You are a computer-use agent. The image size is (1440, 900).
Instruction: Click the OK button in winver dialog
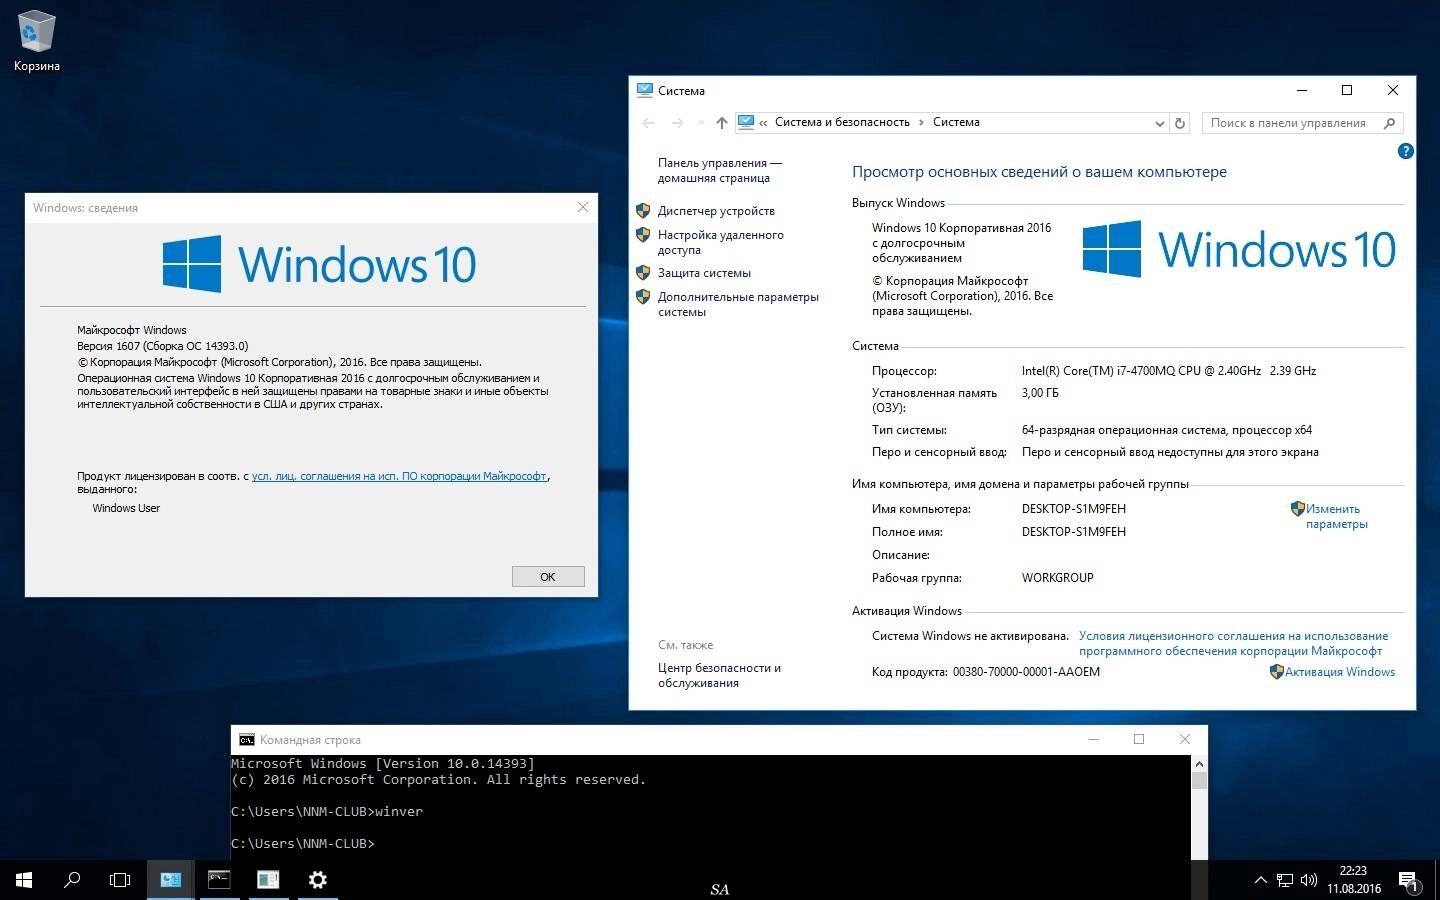click(x=548, y=577)
